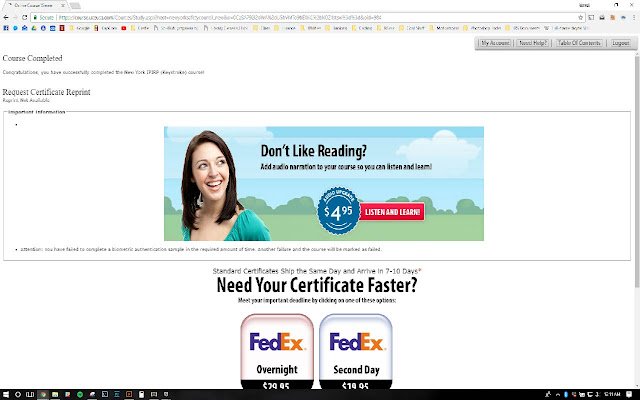Click the taskbar clock
Viewport: 640px width, 400px height.
click(x=612, y=394)
